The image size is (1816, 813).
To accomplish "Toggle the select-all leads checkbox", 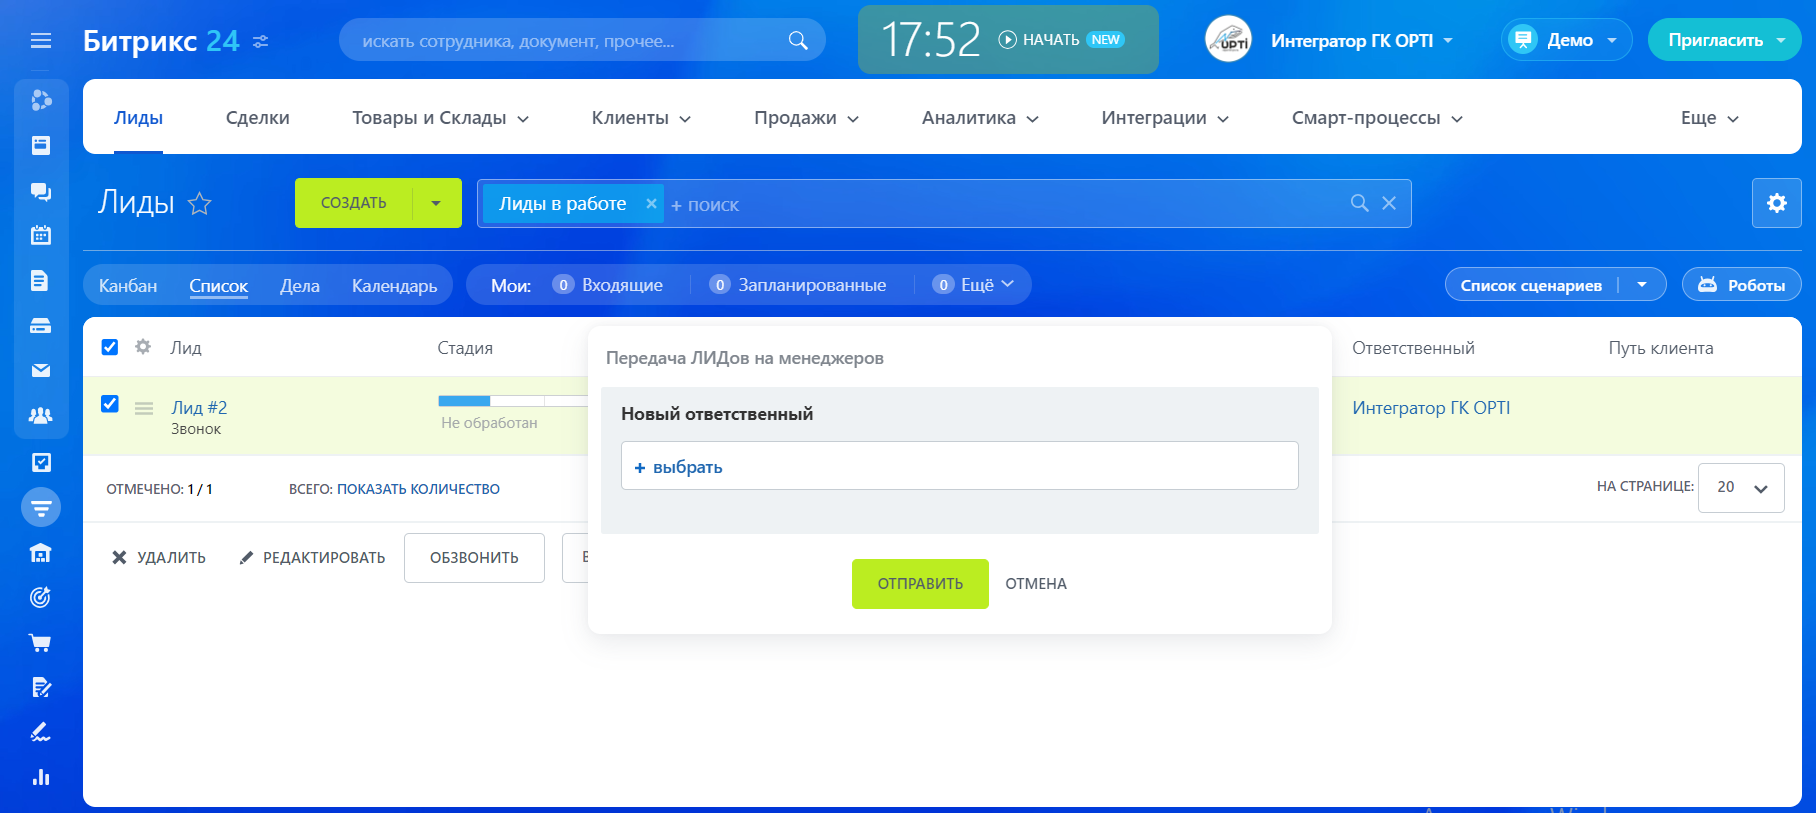I will coord(110,347).
